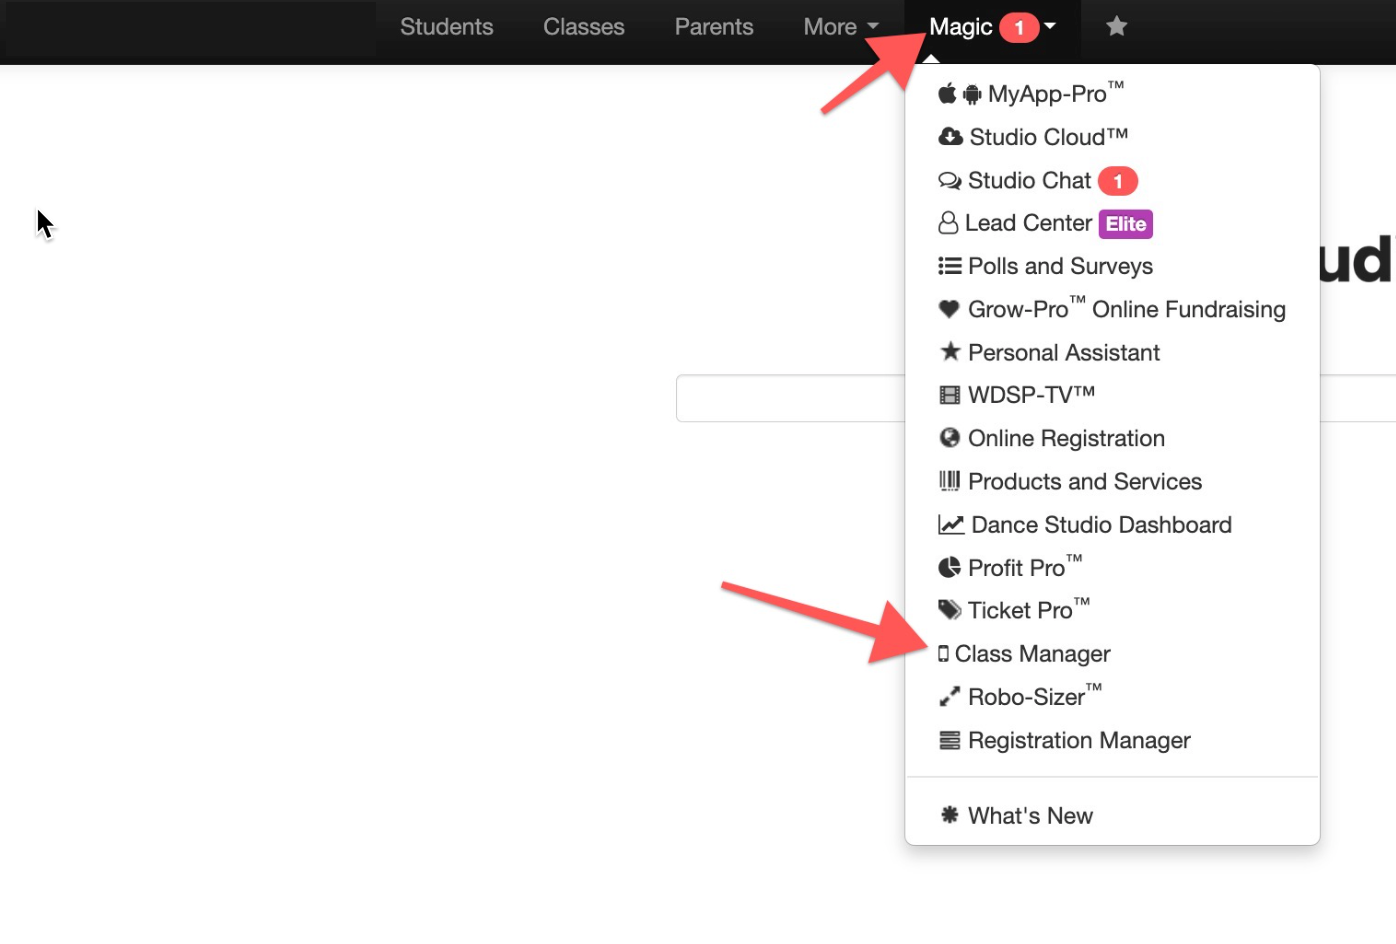Click the cloud download icon for Studio Cloud
This screenshot has height=944, width=1396.
950,137
